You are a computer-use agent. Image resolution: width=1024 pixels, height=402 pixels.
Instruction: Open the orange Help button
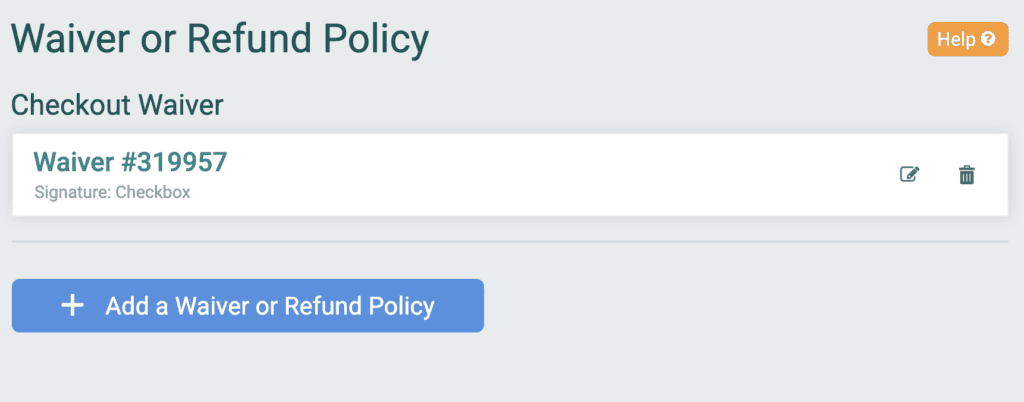point(968,39)
